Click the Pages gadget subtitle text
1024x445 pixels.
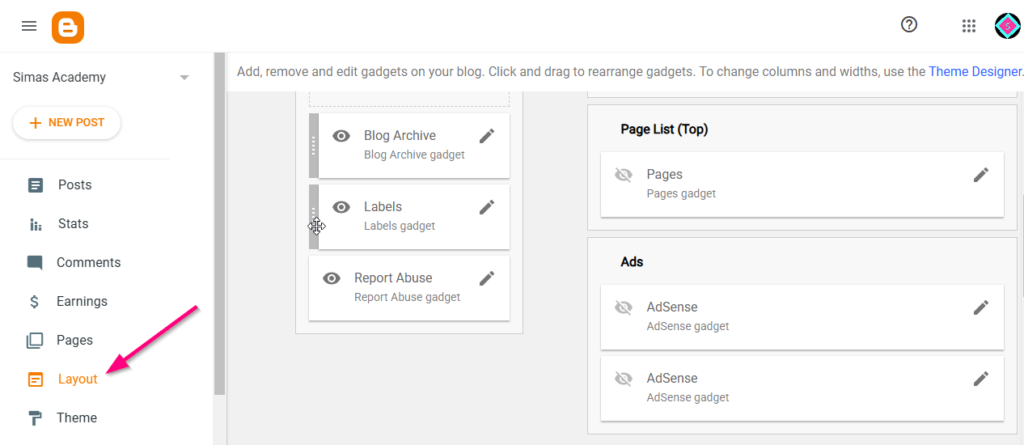(x=681, y=193)
